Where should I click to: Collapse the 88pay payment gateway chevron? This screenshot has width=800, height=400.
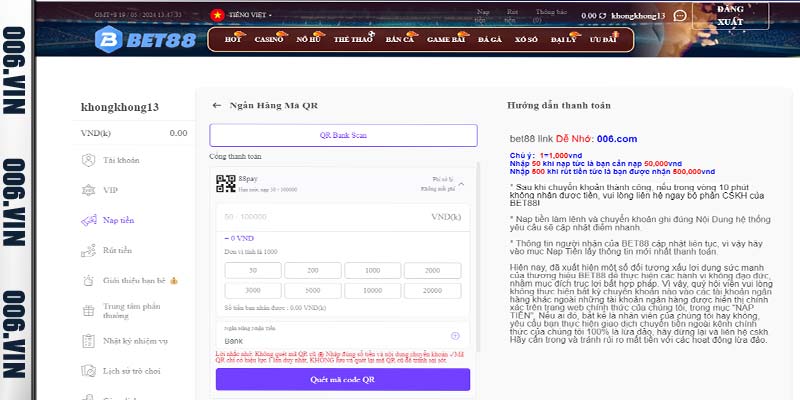[461, 184]
